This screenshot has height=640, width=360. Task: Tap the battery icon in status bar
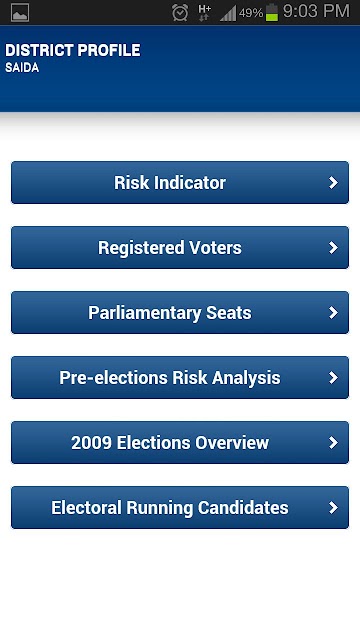272,13
